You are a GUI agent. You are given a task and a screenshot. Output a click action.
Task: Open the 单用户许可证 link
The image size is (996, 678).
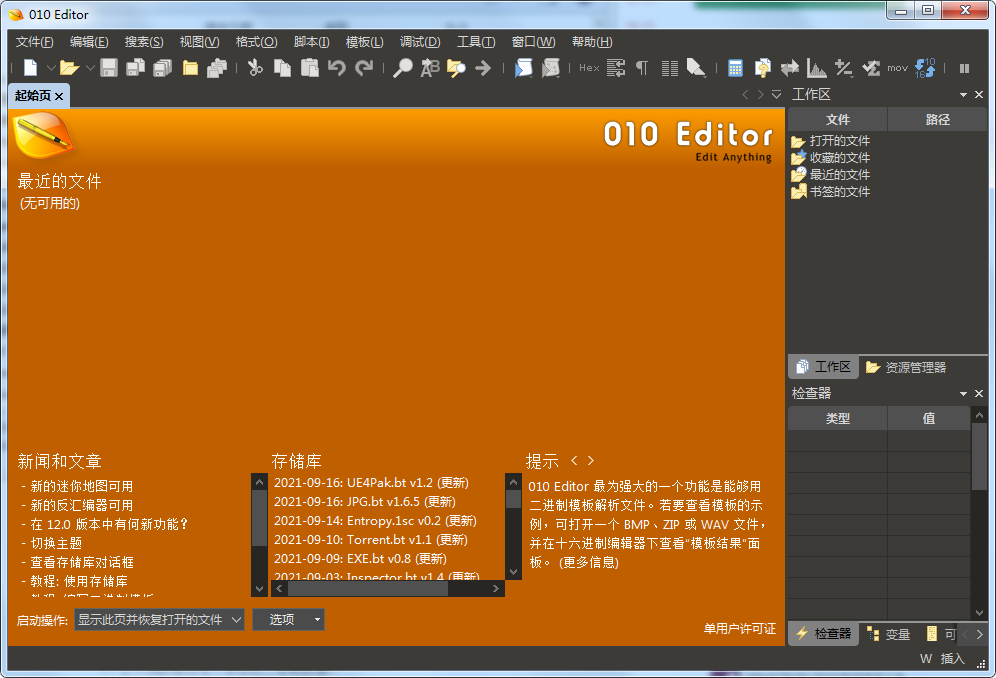[x=739, y=628]
